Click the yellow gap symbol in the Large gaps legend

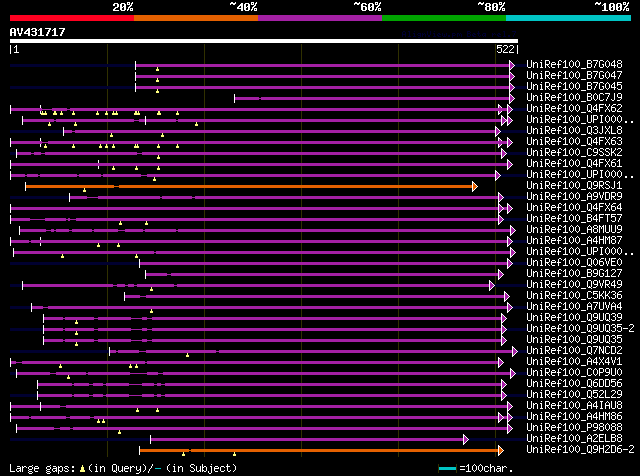tap(82, 469)
